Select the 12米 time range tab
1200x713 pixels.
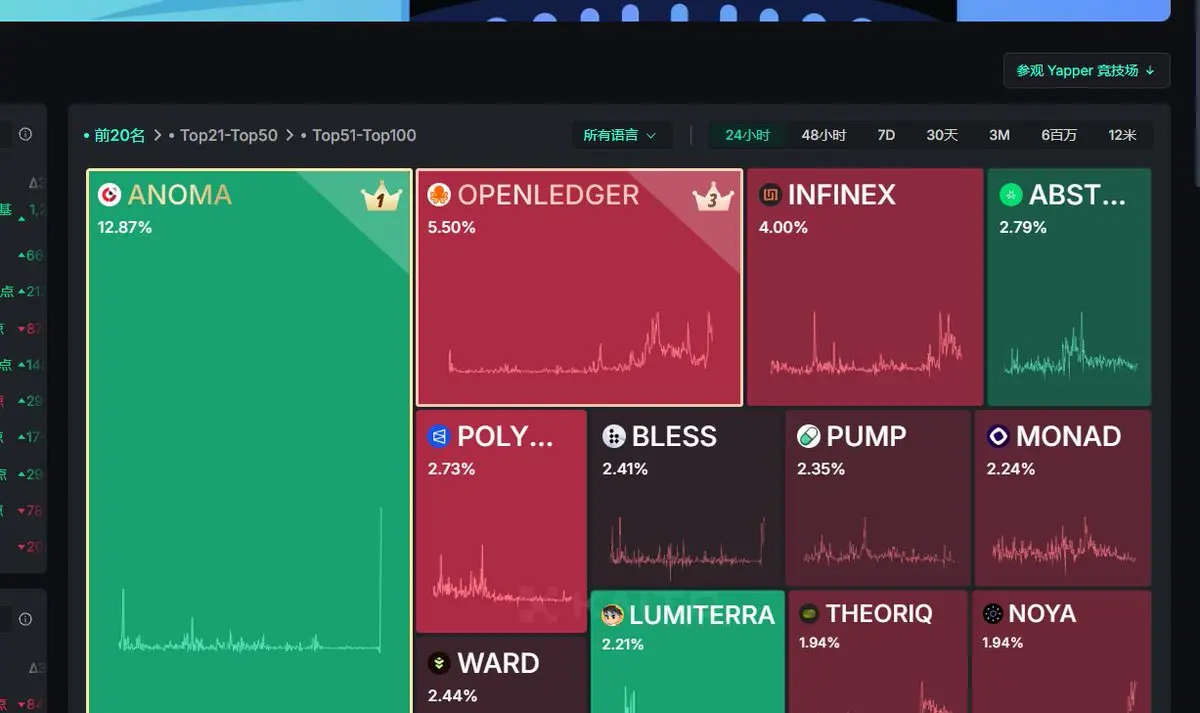1122,135
